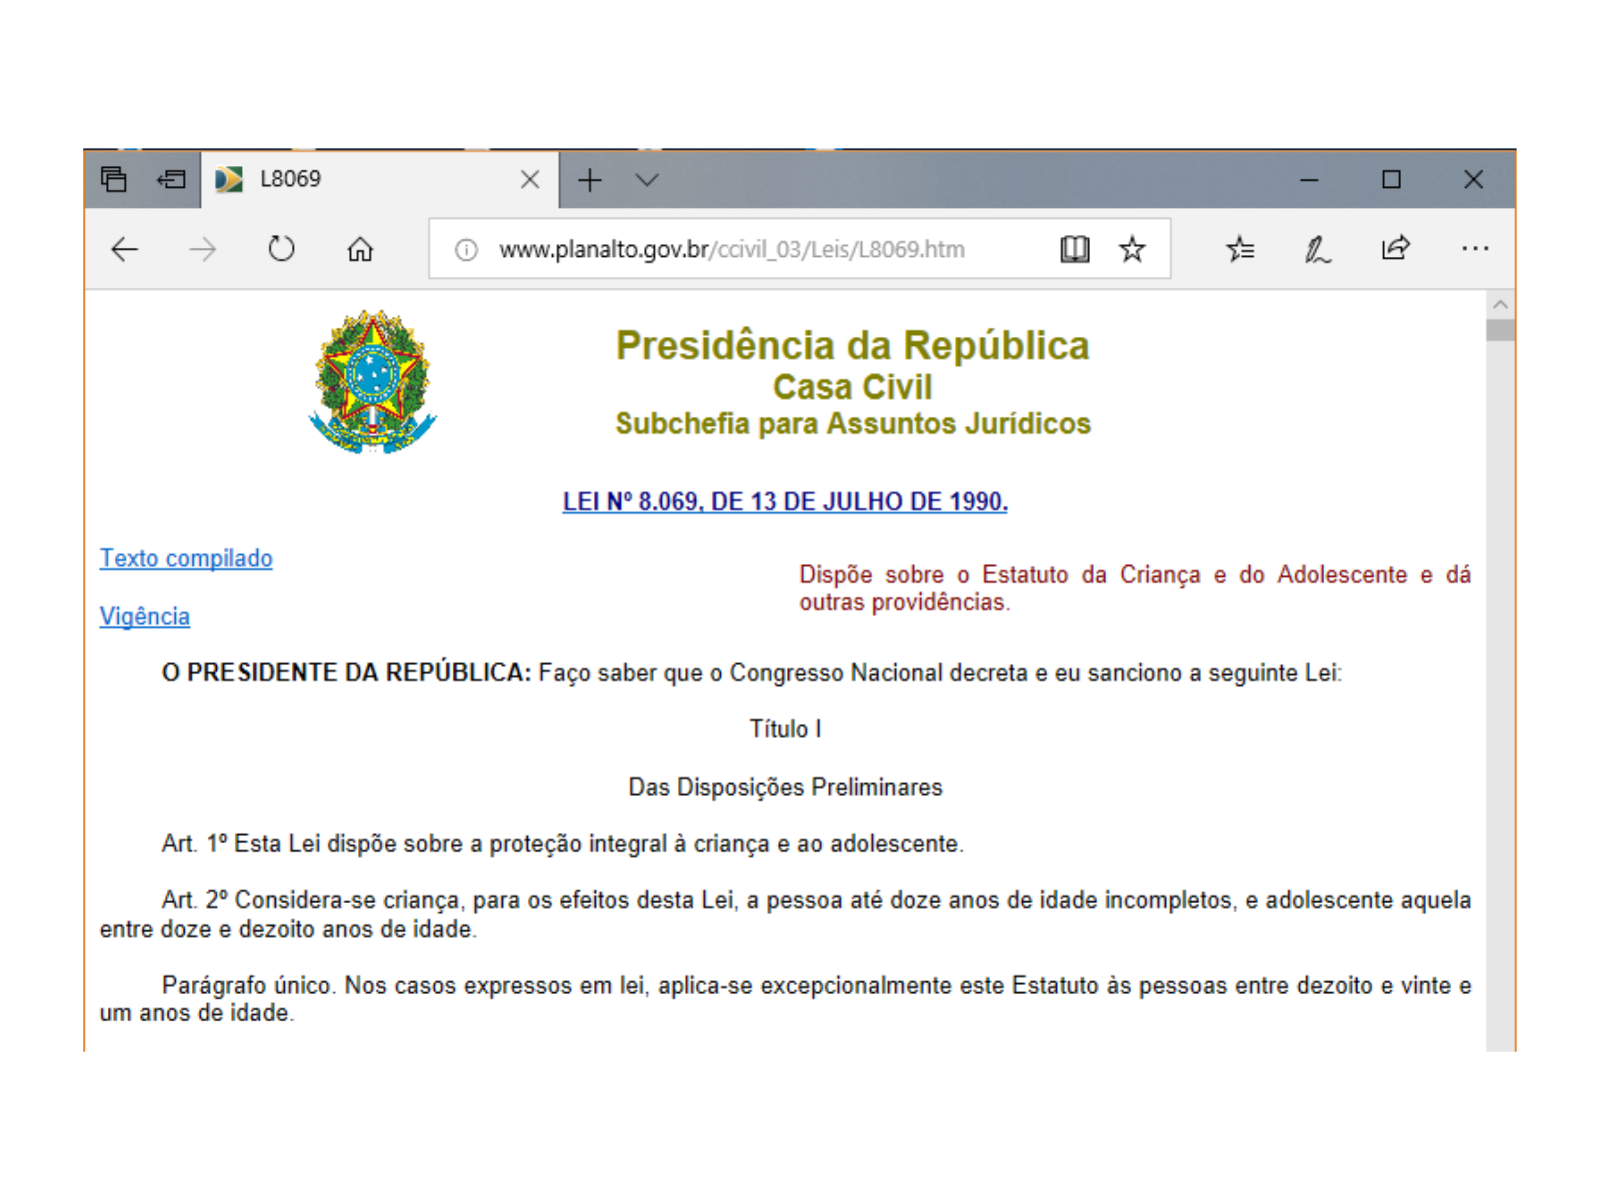Open reading view book icon
The height and width of the screenshot is (1200, 1600).
pyautogui.click(x=1074, y=249)
